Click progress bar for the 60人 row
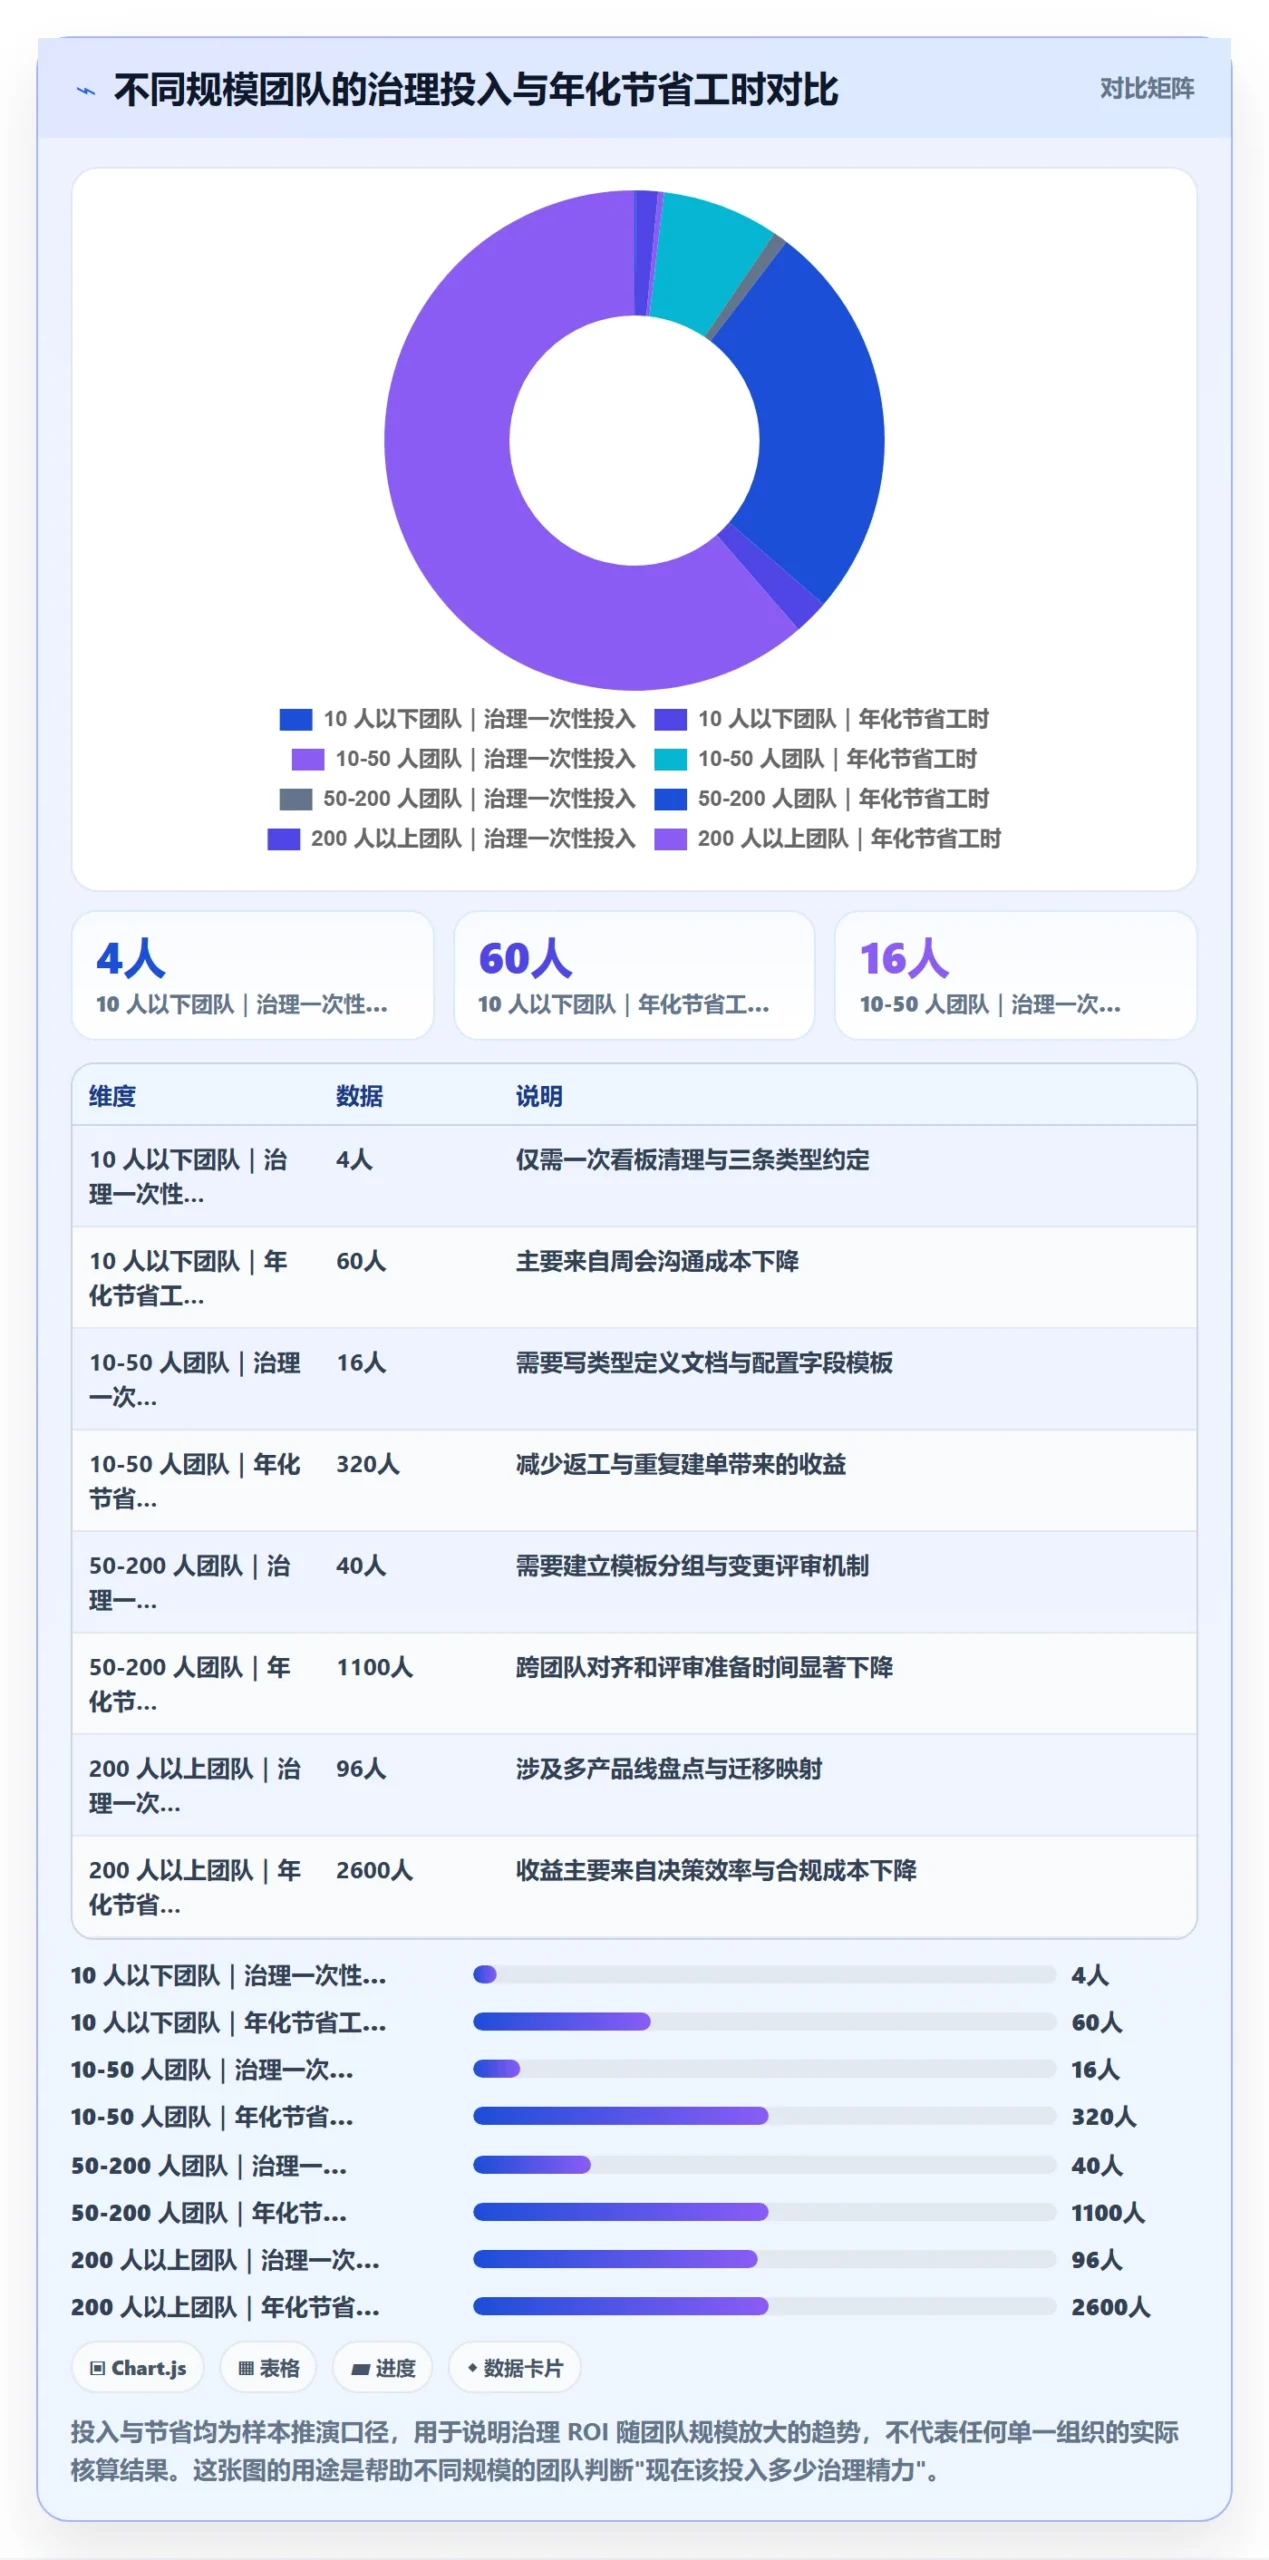Screen dimensions: 1269x2560 point(764,2021)
